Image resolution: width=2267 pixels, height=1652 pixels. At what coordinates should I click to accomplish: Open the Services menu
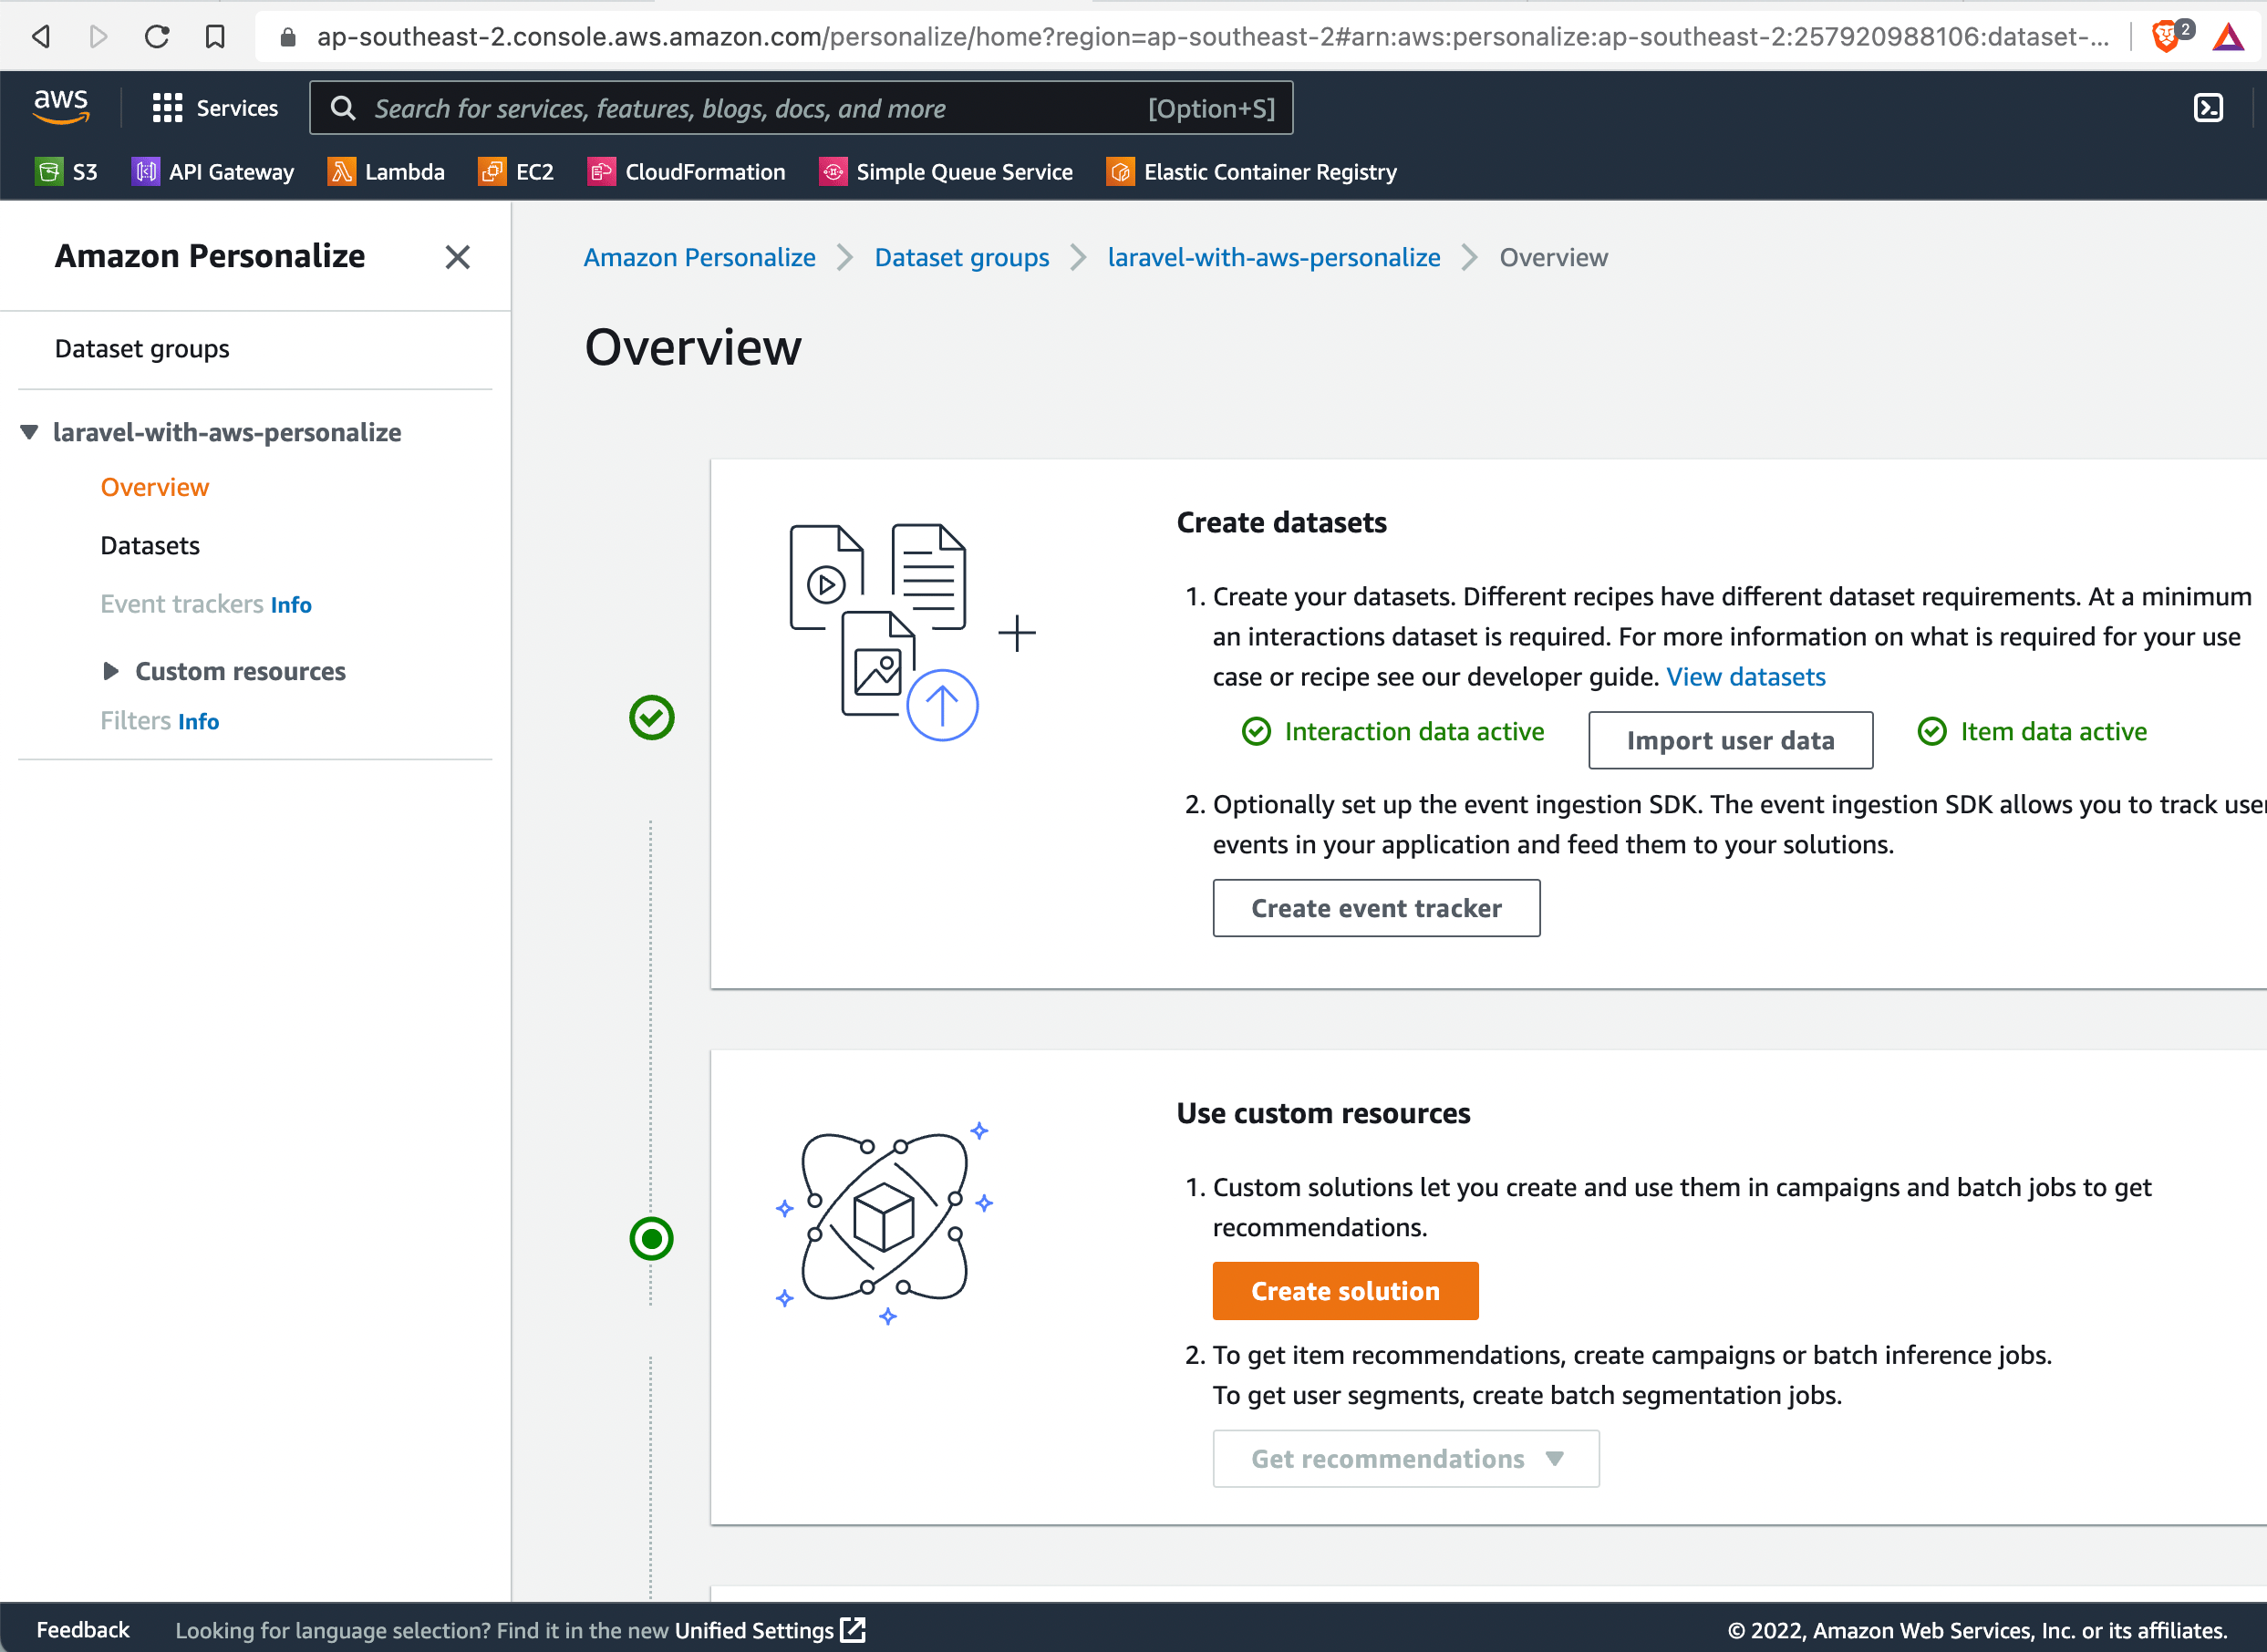(215, 107)
